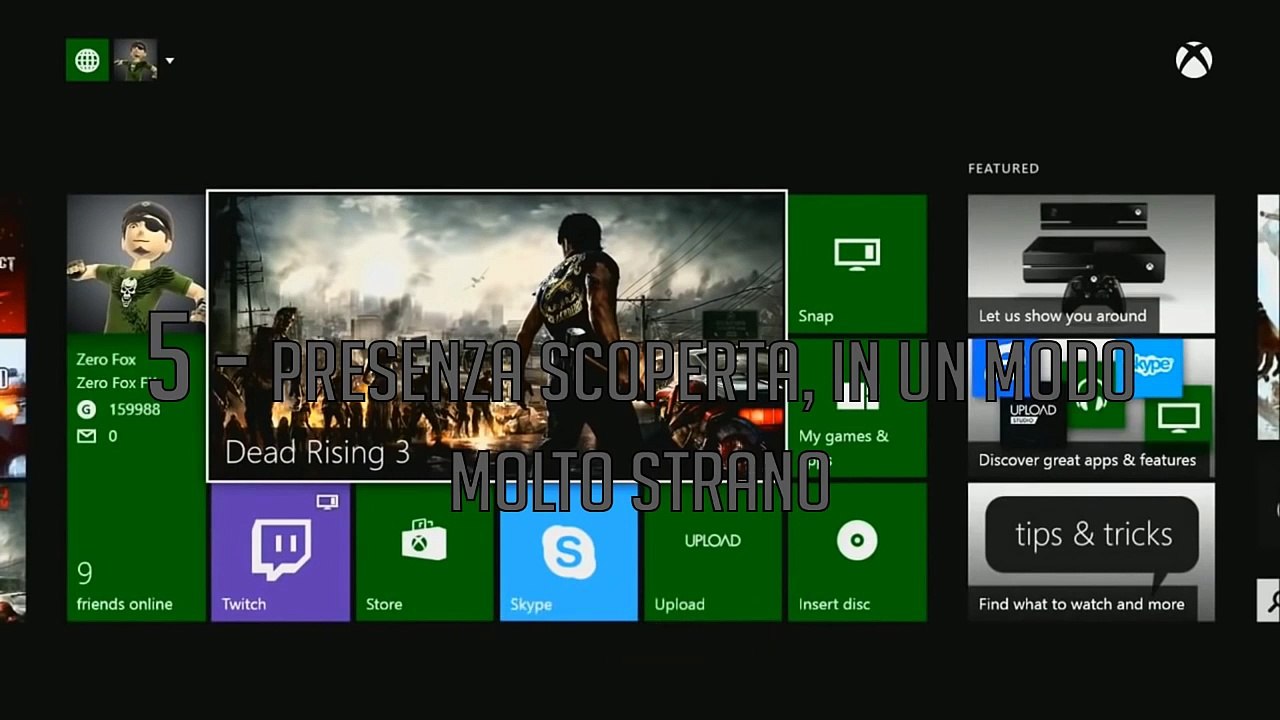Expand the profile dropdown arrow
This screenshot has width=1280, height=720.
[x=169, y=61]
